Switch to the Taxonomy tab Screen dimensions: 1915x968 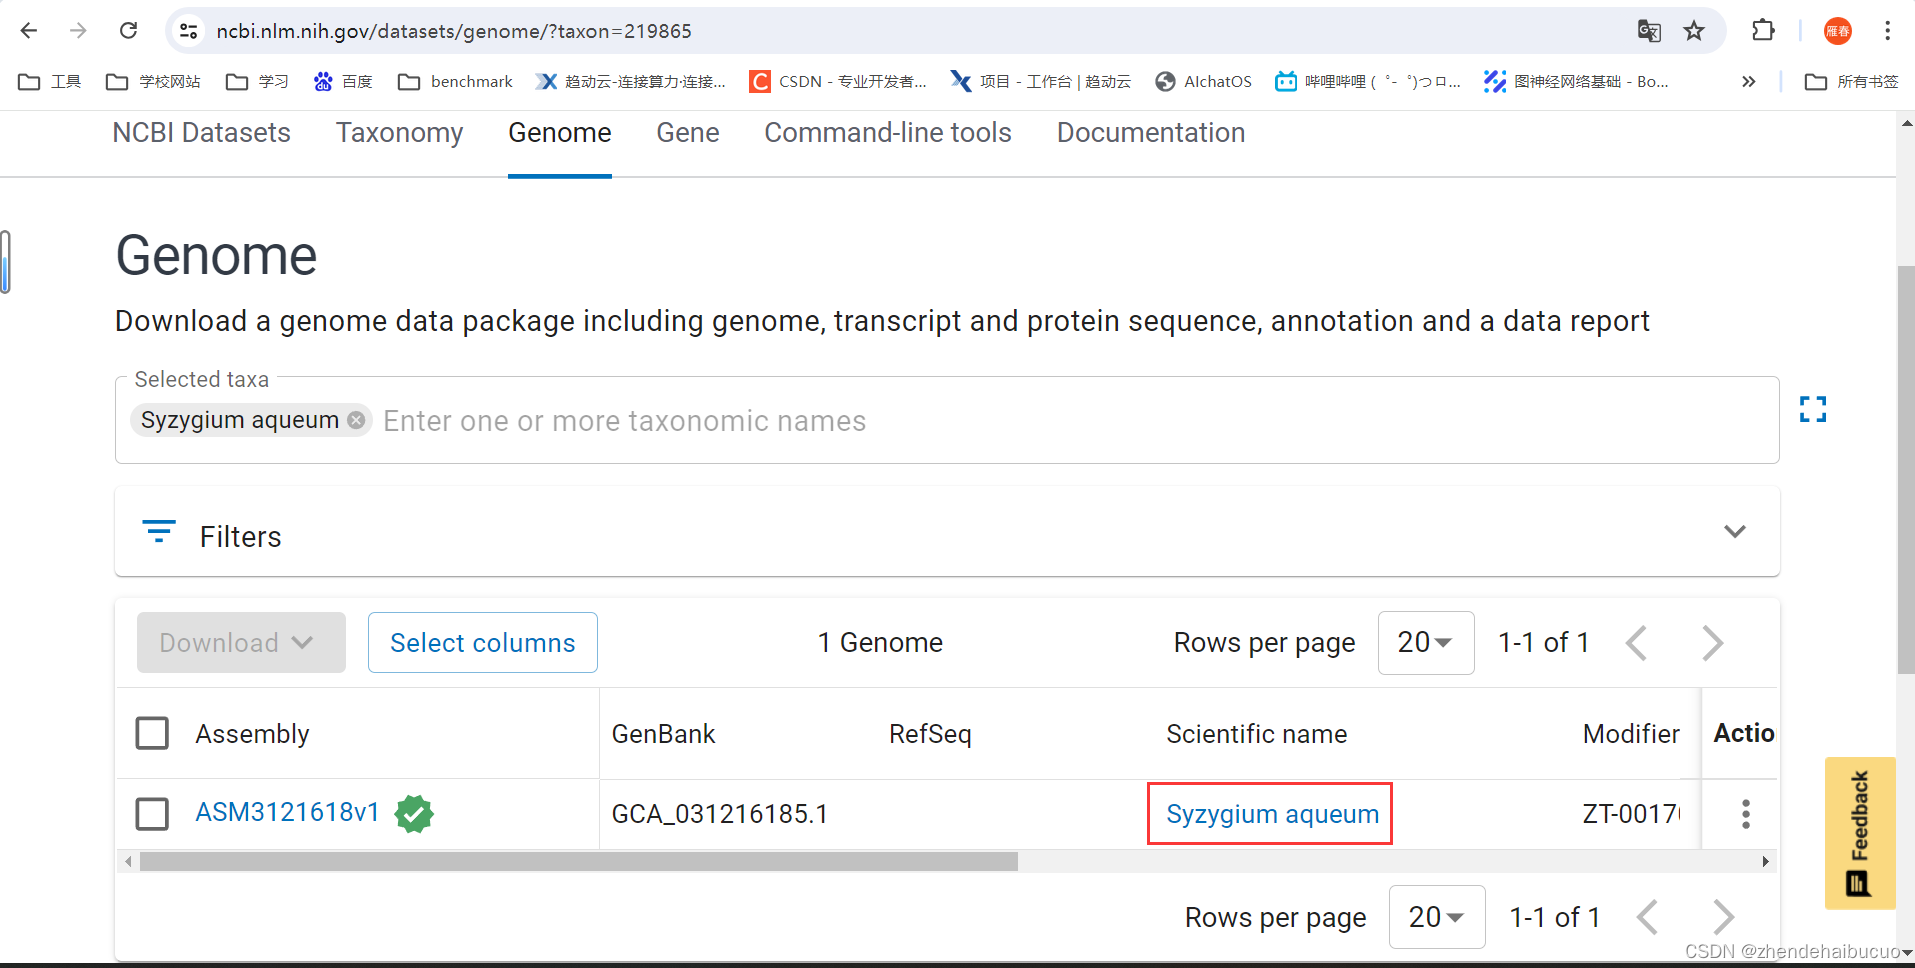[399, 132]
